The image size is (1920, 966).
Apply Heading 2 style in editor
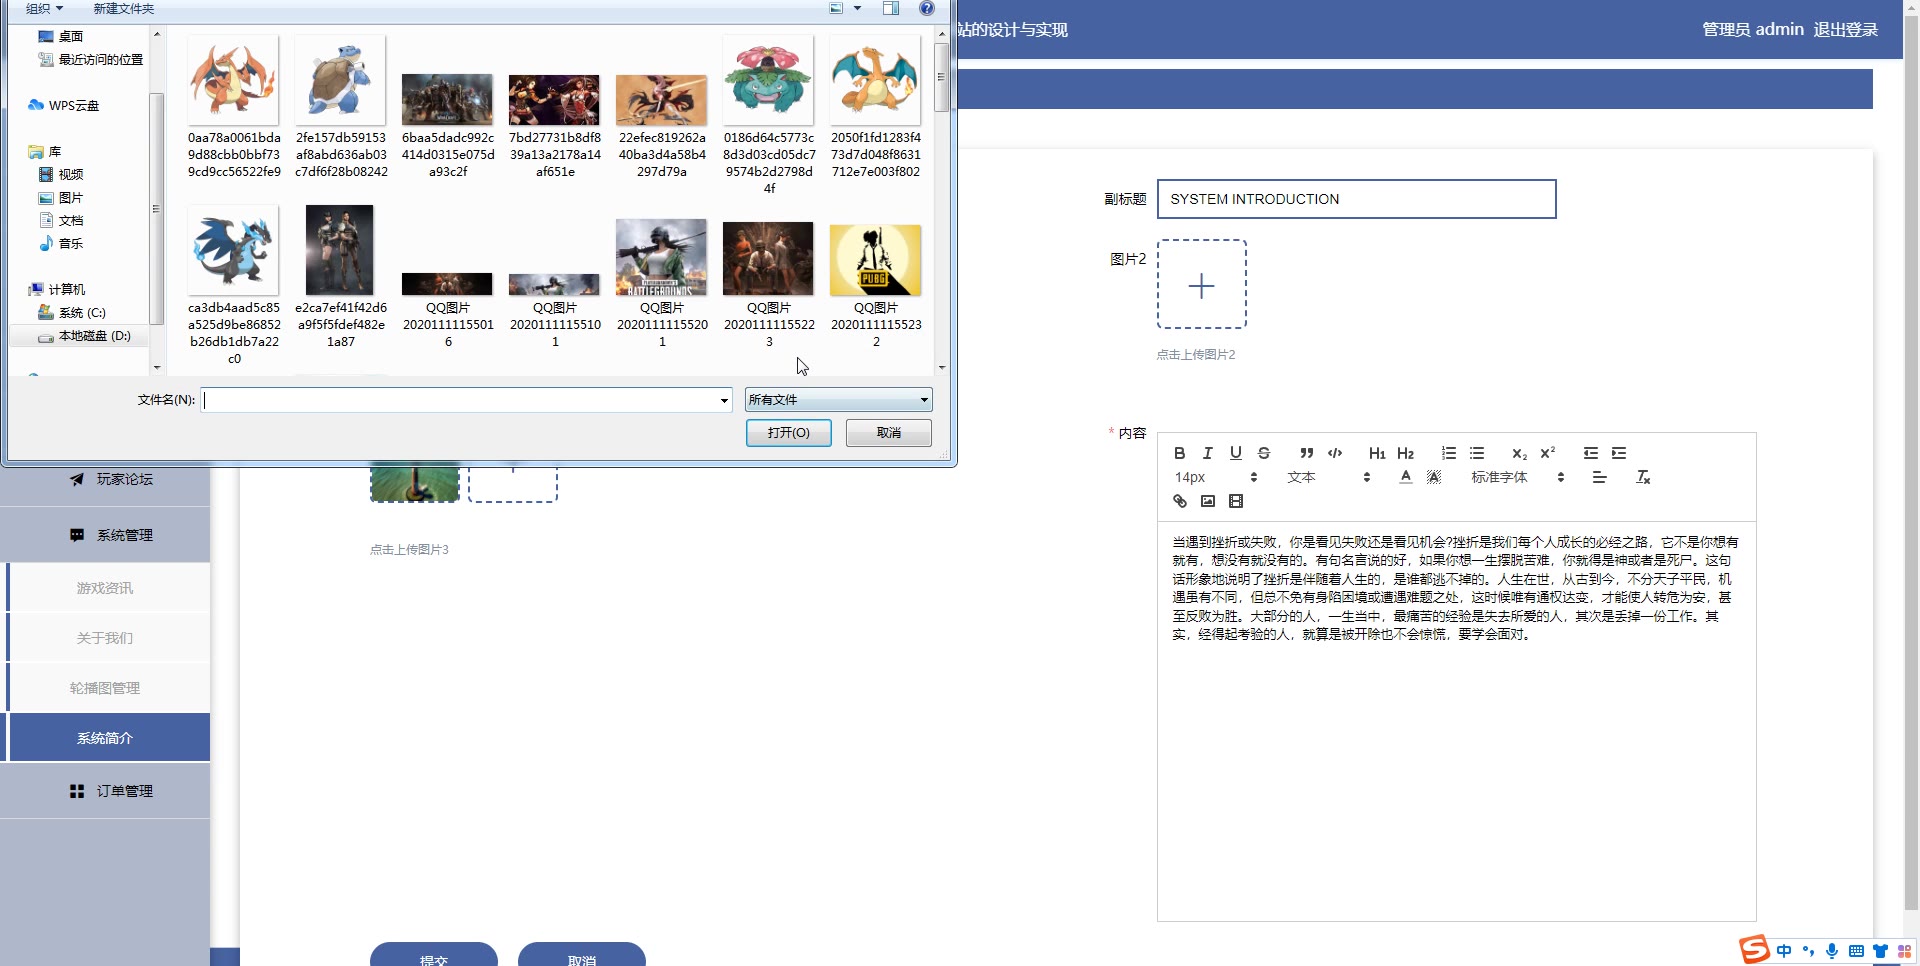tap(1405, 453)
